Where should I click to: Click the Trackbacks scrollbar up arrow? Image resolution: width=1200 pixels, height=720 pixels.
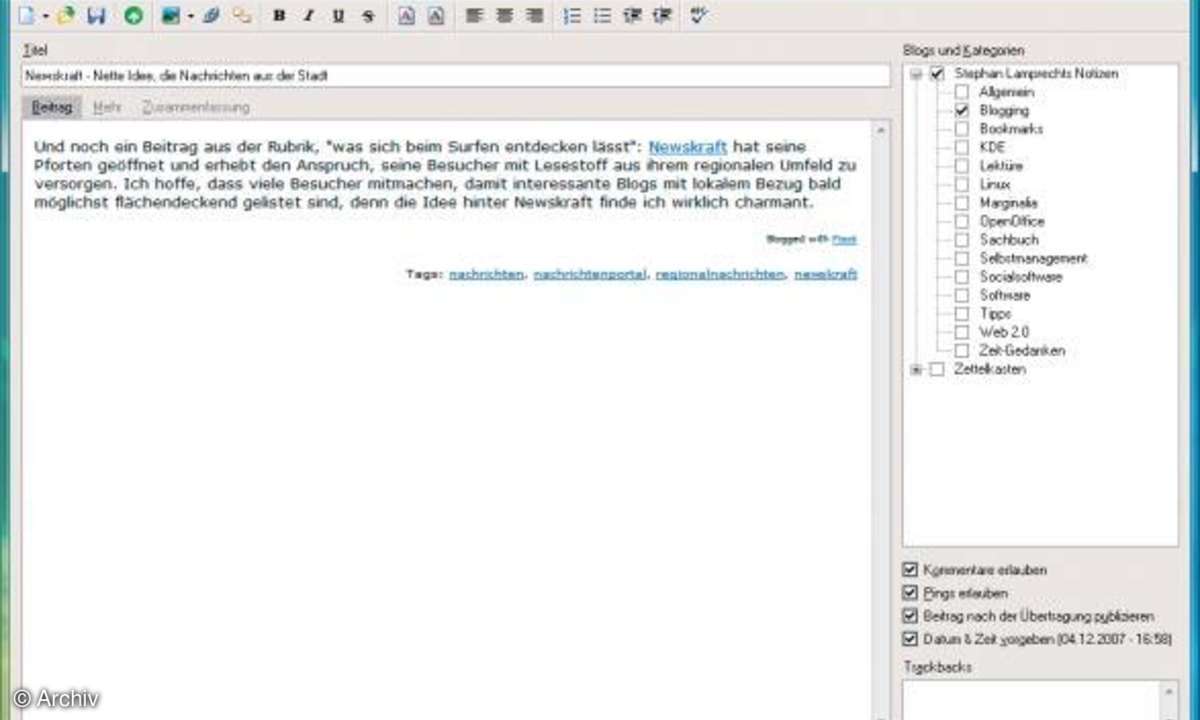click(1169, 690)
